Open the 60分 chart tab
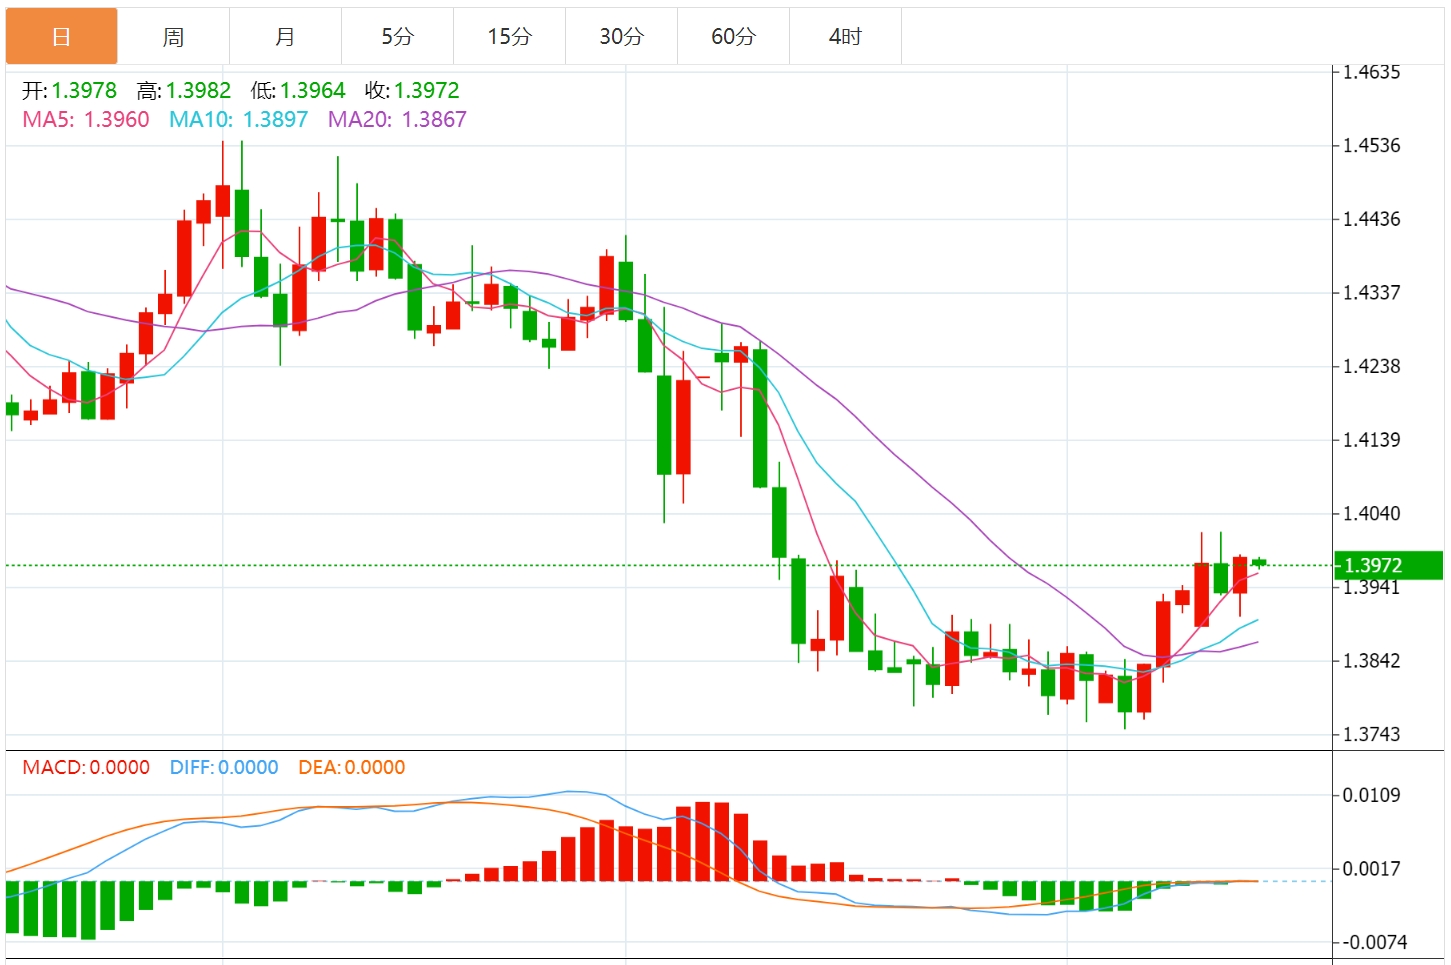The image size is (1451, 965). (734, 37)
